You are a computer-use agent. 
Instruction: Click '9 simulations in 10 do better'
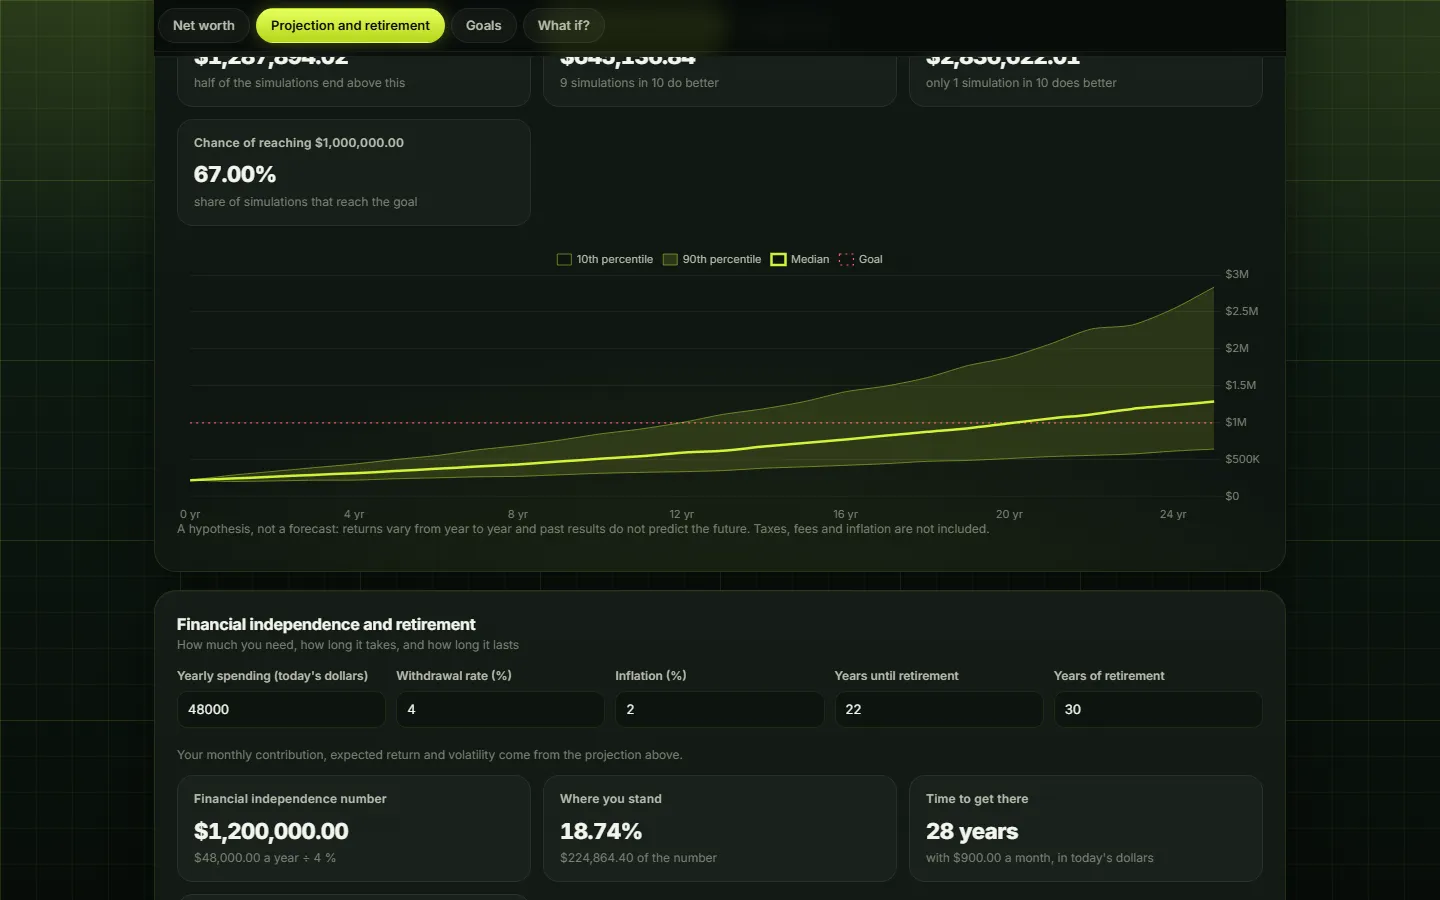coord(639,83)
